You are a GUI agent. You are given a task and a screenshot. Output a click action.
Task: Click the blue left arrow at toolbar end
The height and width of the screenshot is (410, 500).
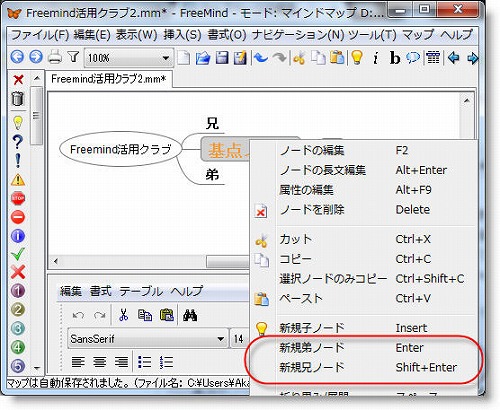click(x=453, y=58)
